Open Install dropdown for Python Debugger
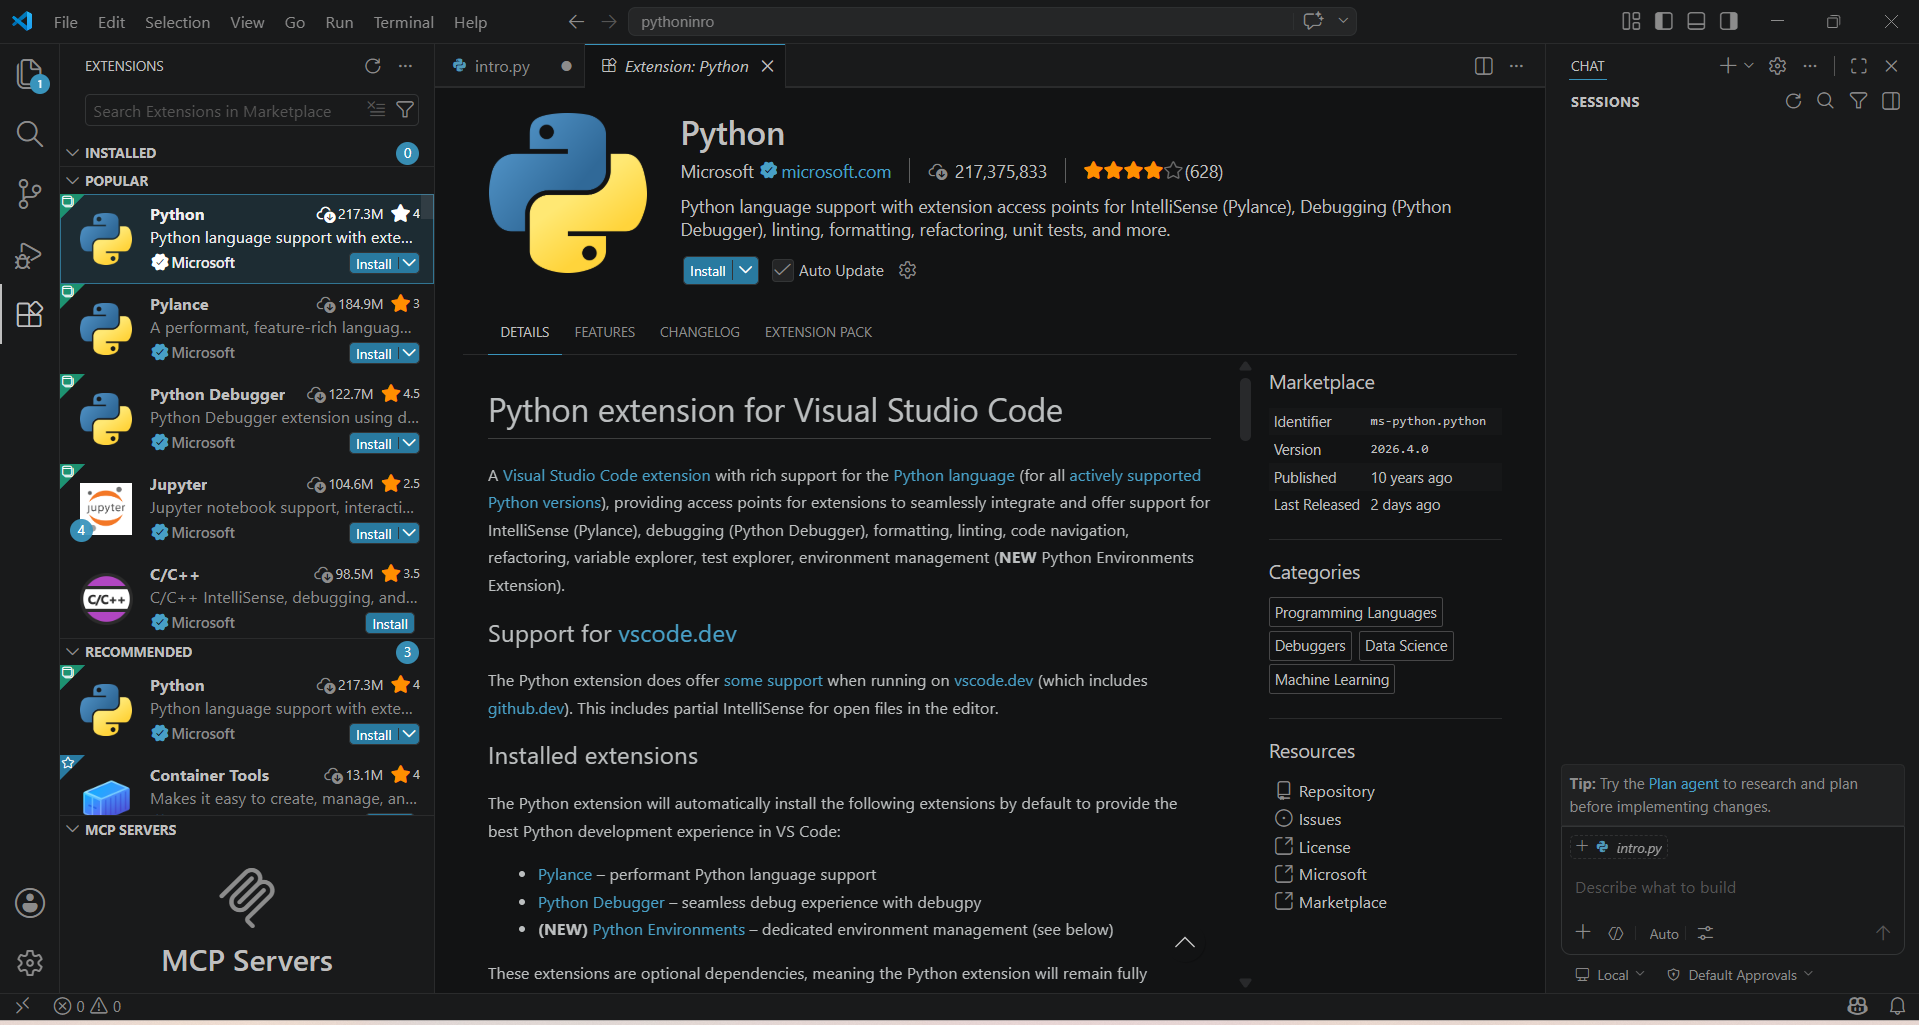Screen dimensions: 1919x1025 click(x=409, y=443)
